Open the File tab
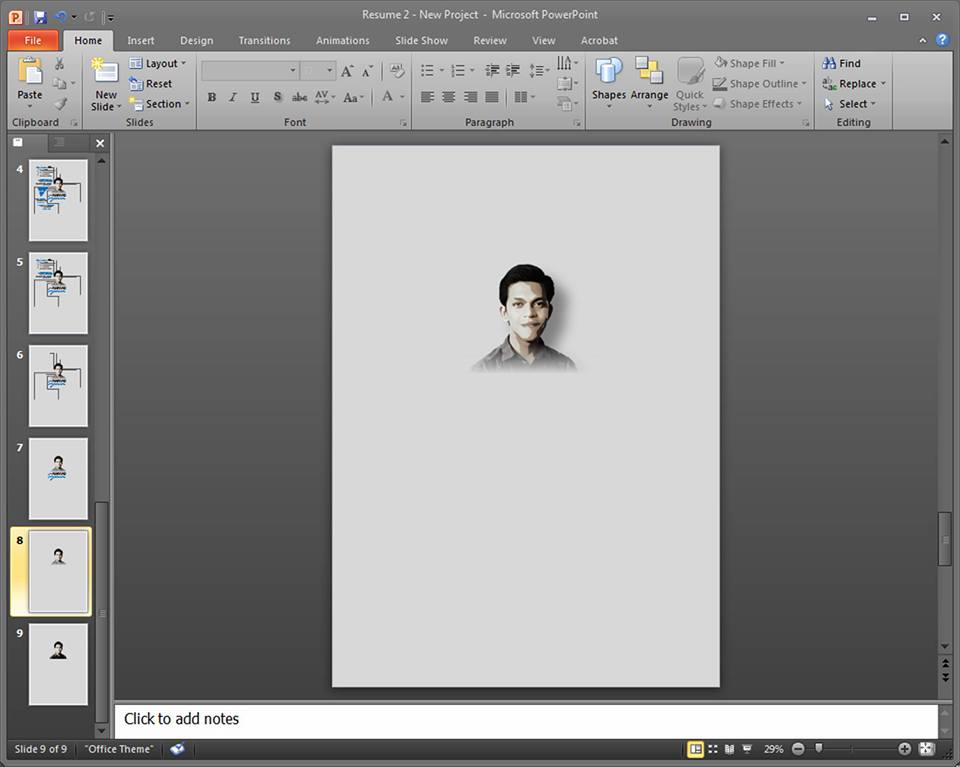 33,41
